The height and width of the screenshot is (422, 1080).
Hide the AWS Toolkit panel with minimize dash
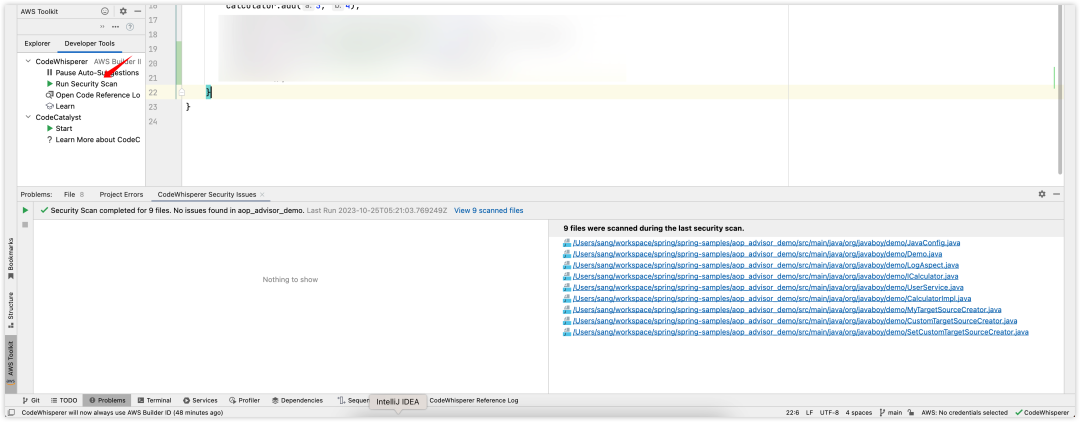[x=138, y=11]
